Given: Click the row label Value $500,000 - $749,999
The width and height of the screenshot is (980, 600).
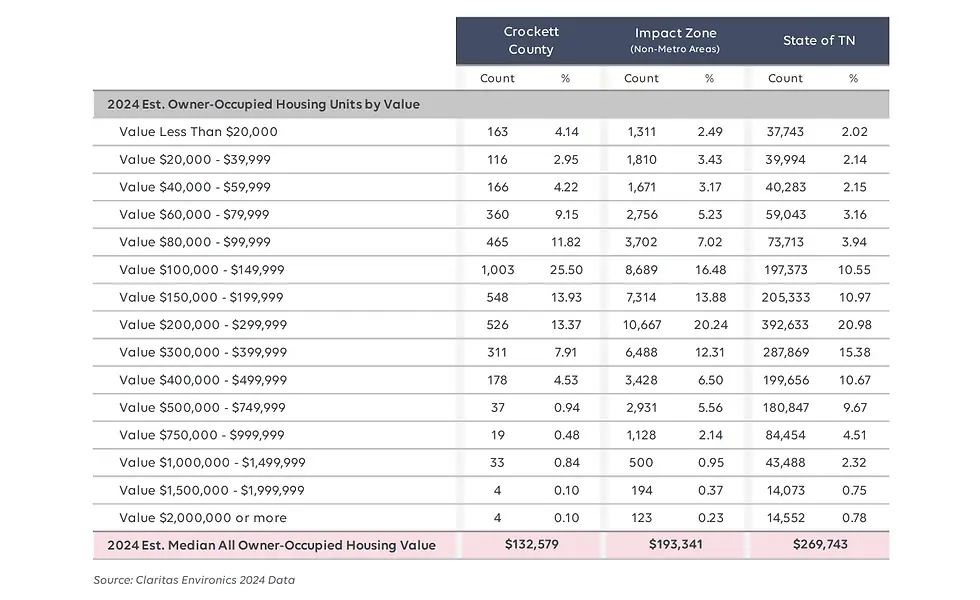Looking at the screenshot, I should [x=202, y=407].
